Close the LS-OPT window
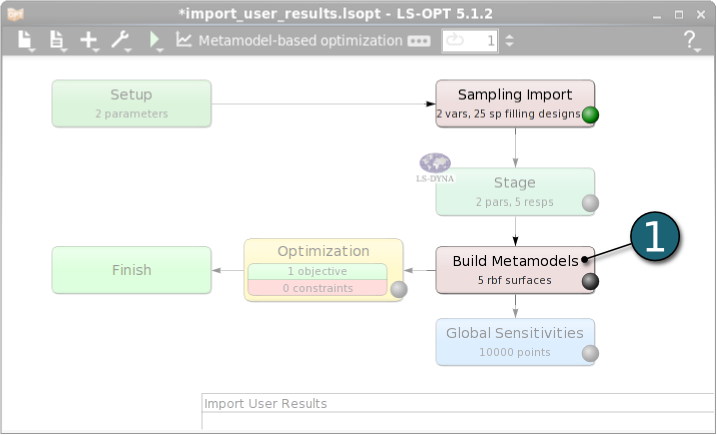Screen dimensions: 717x435 (701, 15)
